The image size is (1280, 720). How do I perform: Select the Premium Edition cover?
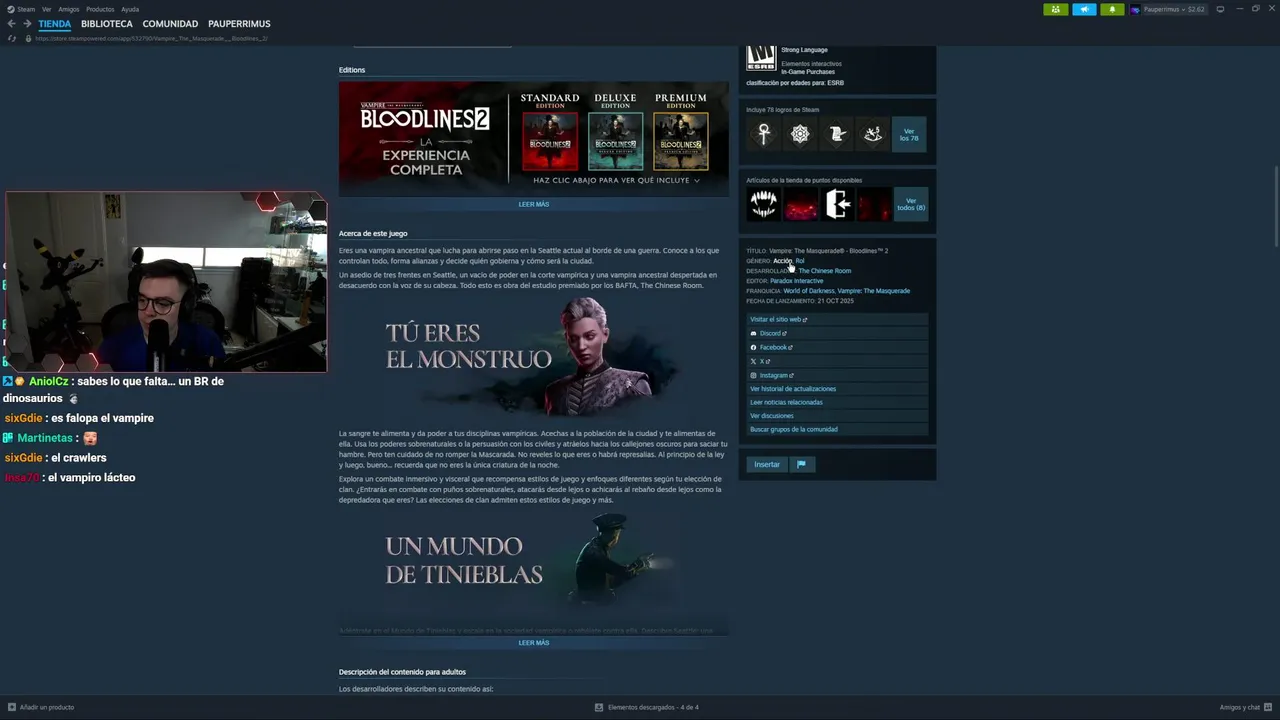(x=681, y=141)
